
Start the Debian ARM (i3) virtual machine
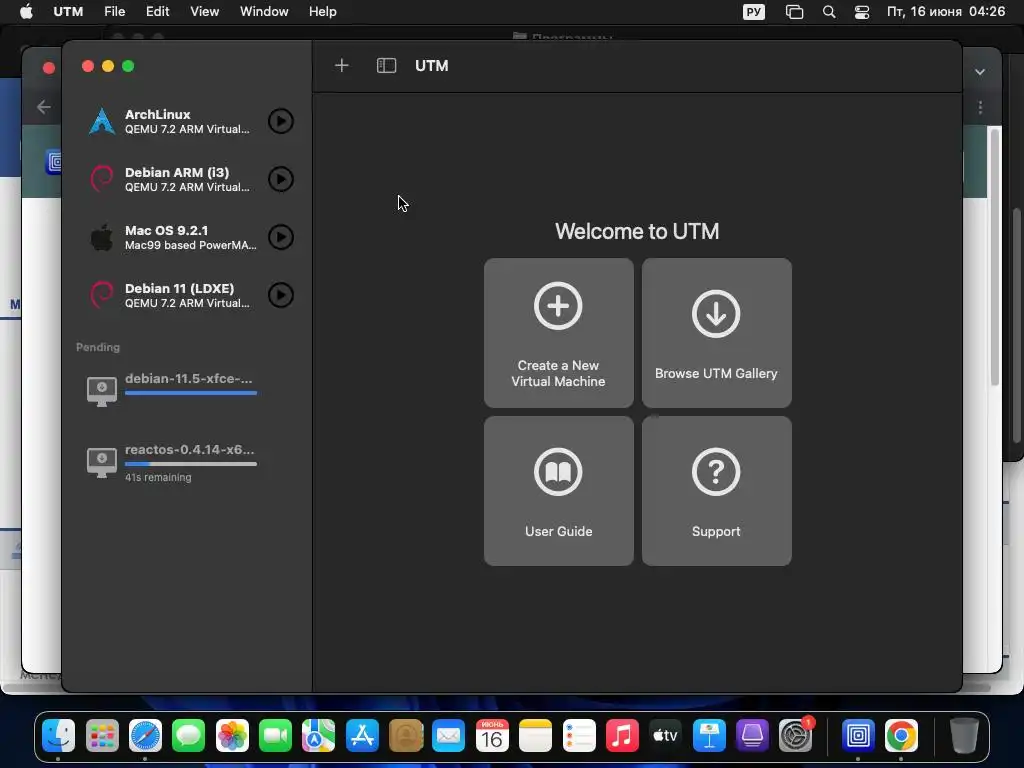coord(281,179)
